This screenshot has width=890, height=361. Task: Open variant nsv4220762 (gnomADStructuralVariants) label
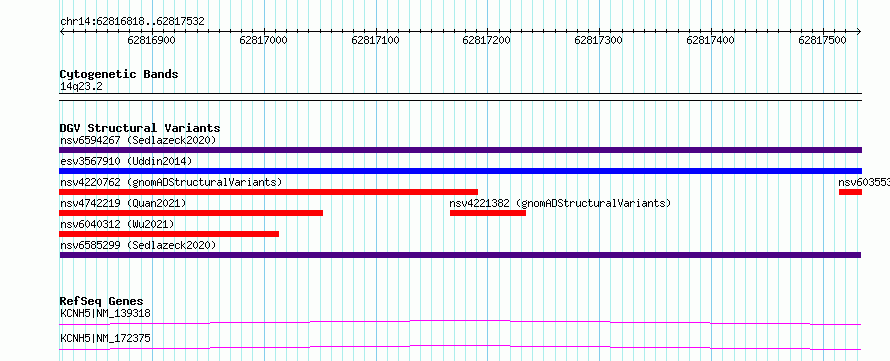click(171, 182)
